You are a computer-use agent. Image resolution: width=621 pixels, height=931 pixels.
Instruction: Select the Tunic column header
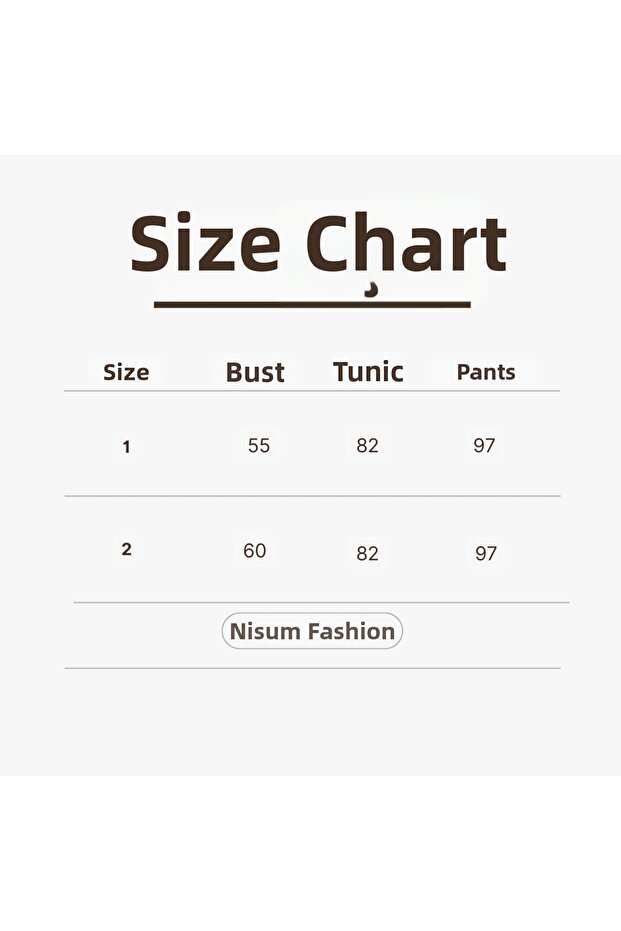click(x=368, y=372)
